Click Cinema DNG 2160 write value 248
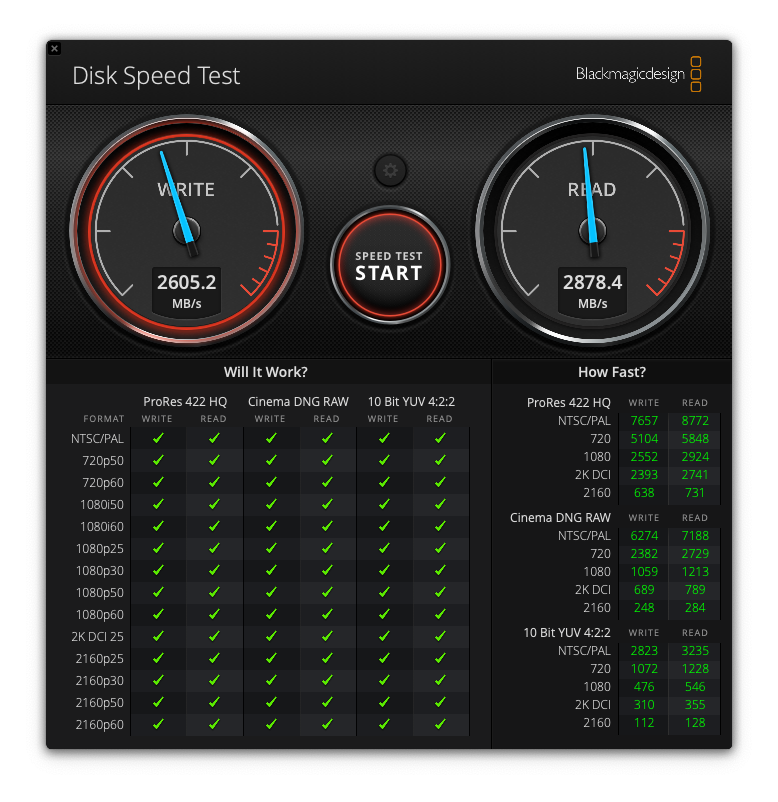Viewport: 778px width, 802px height. (x=644, y=608)
